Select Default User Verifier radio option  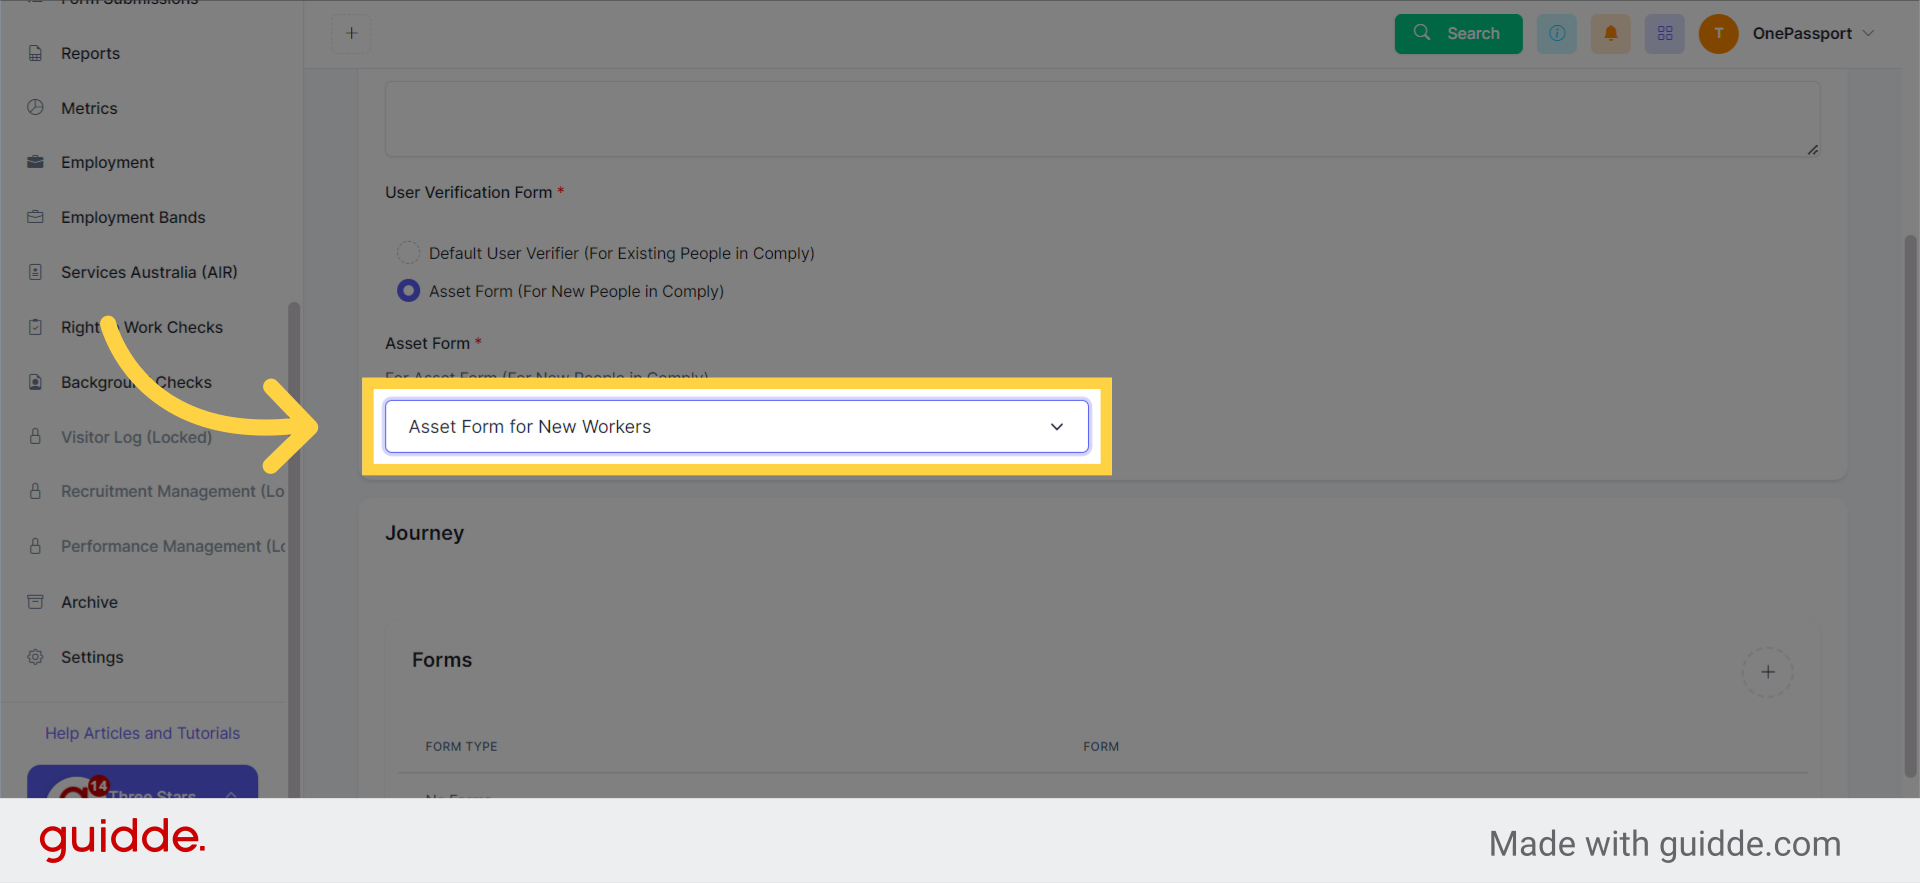(x=408, y=253)
